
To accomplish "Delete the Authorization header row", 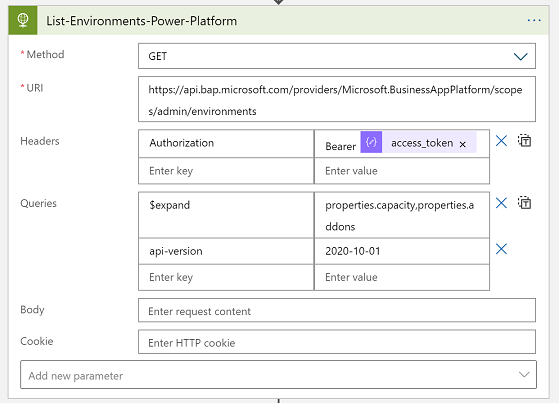I will pyautogui.click(x=501, y=141).
